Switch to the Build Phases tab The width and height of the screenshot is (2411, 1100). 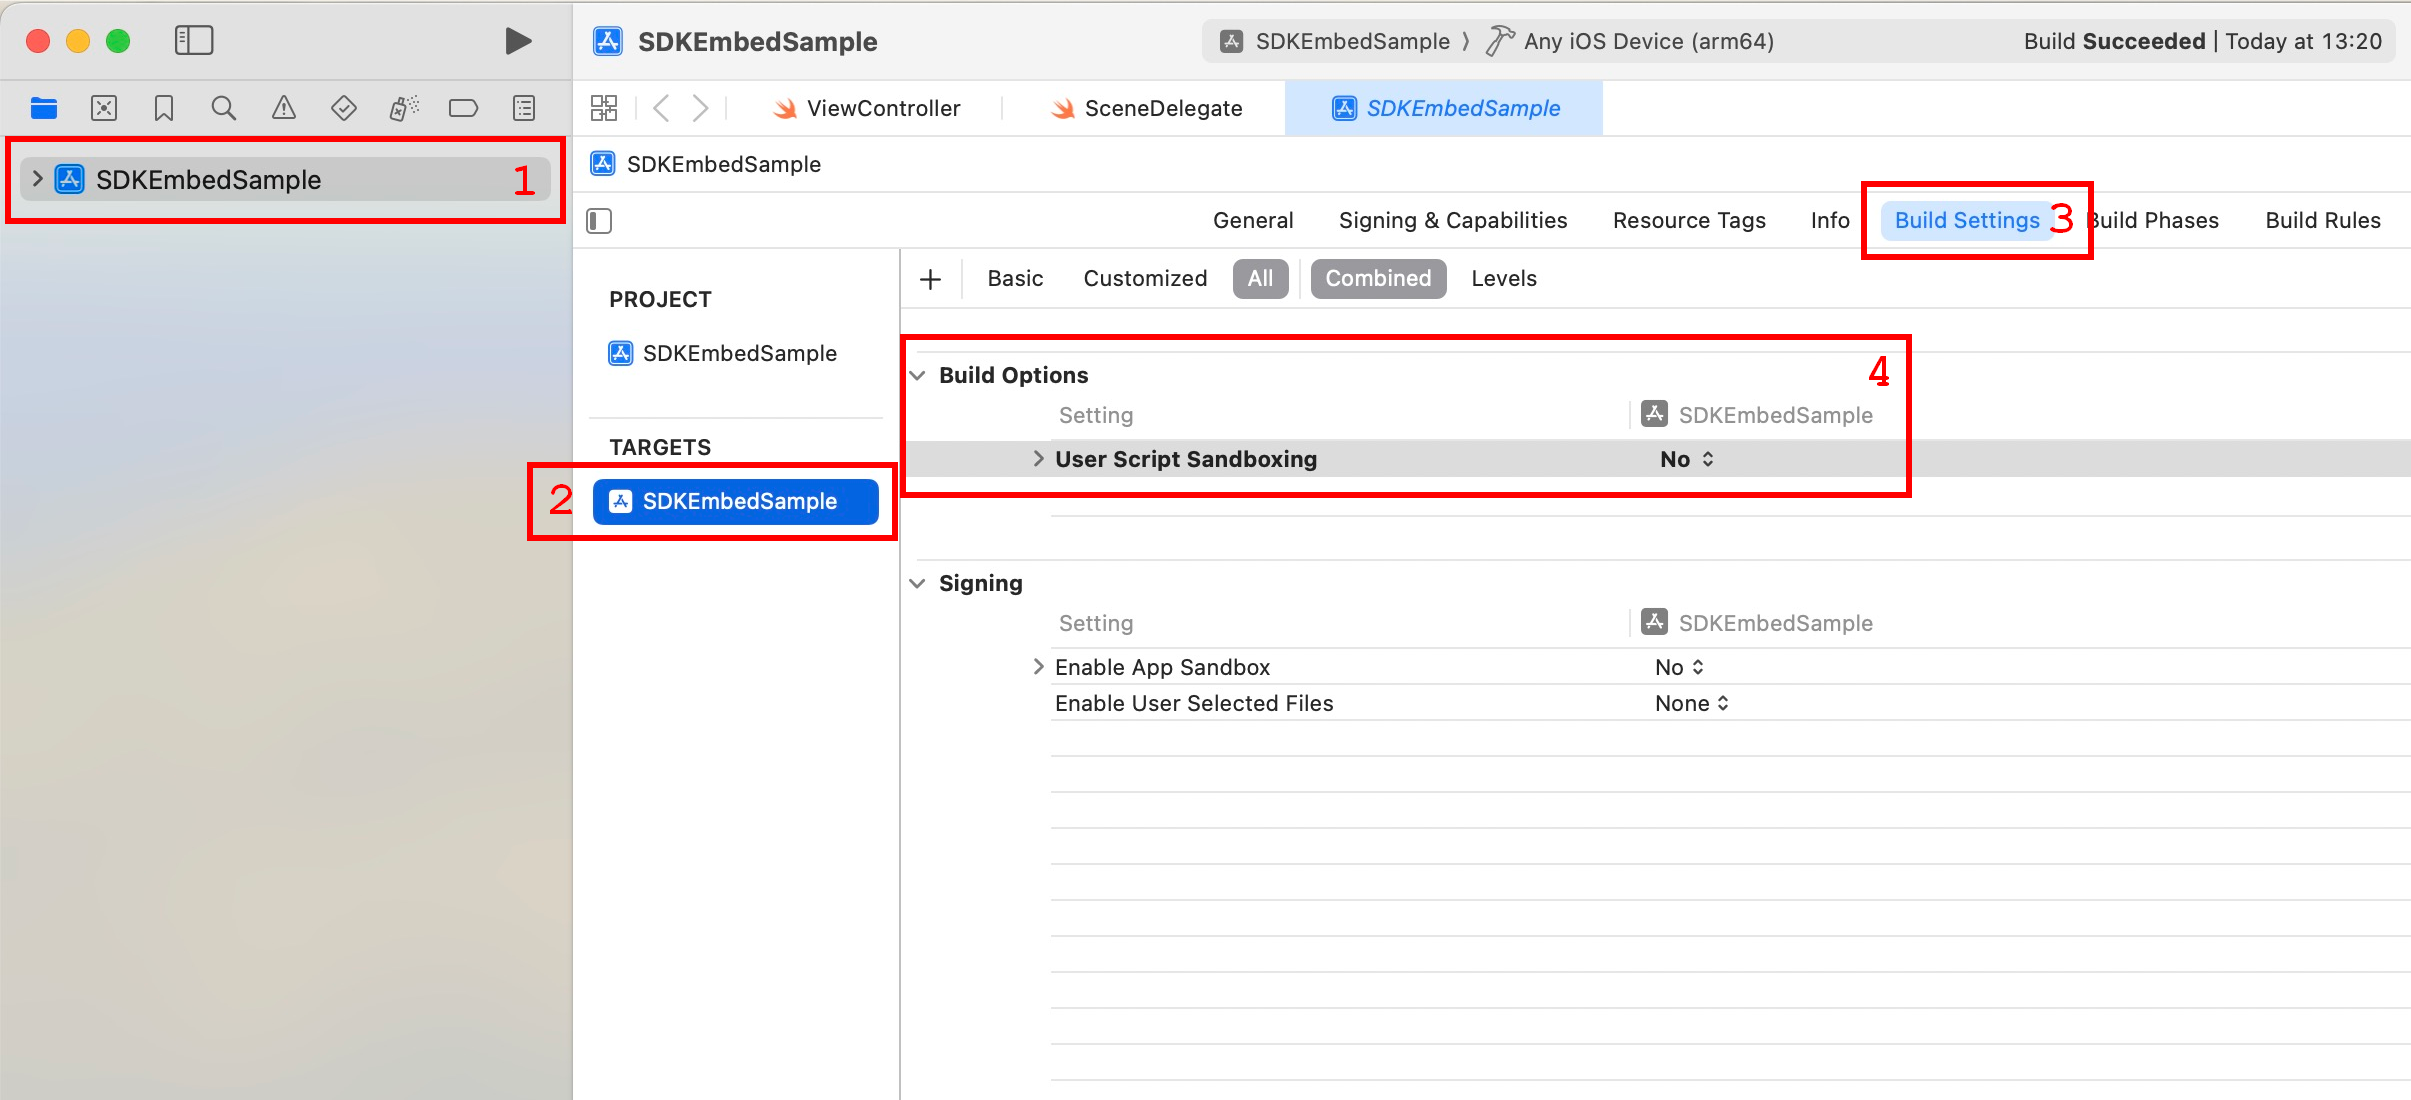[2160, 220]
